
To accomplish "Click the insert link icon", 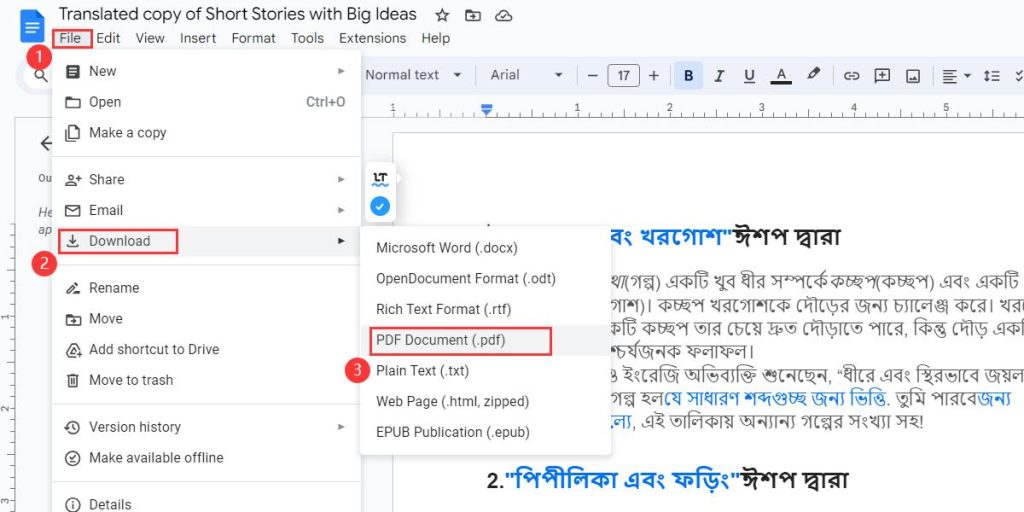I will (851, 76).
